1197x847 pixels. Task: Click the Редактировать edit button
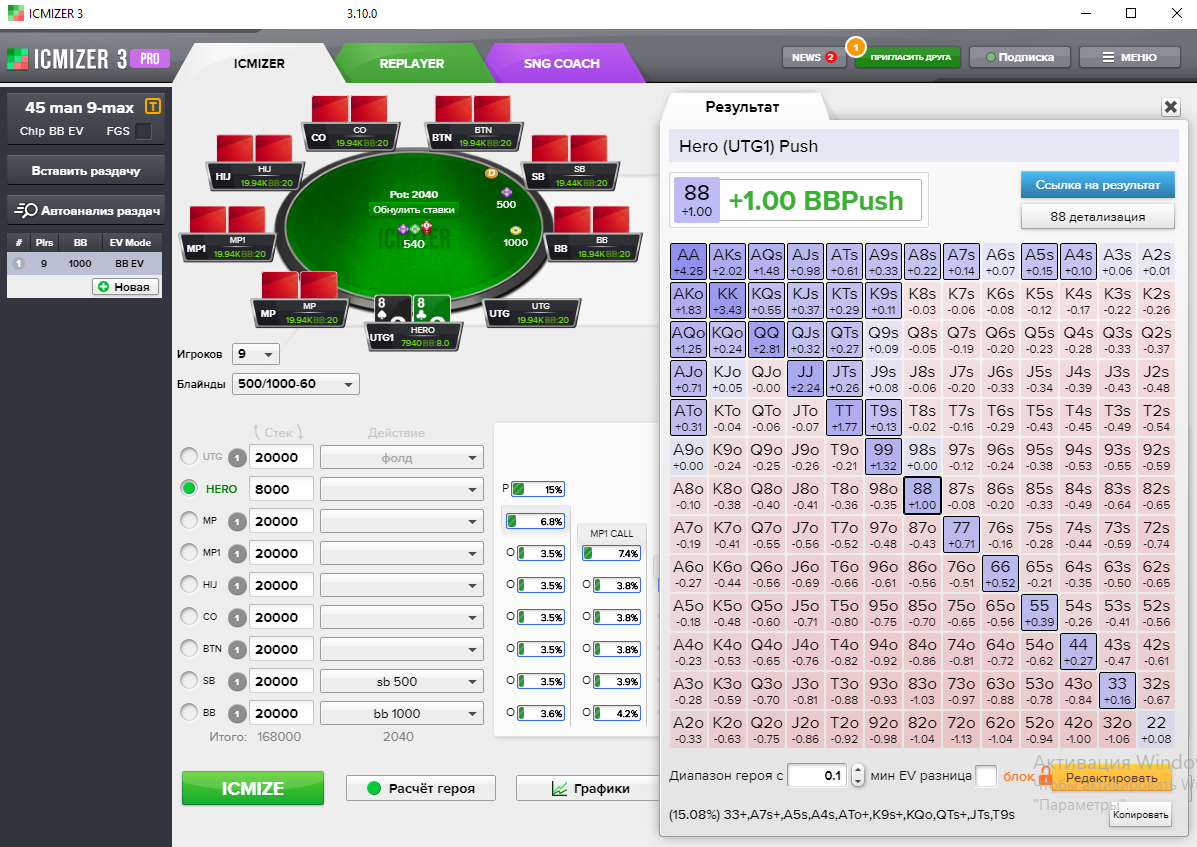pyautogui.click(x=1111, y=778)
